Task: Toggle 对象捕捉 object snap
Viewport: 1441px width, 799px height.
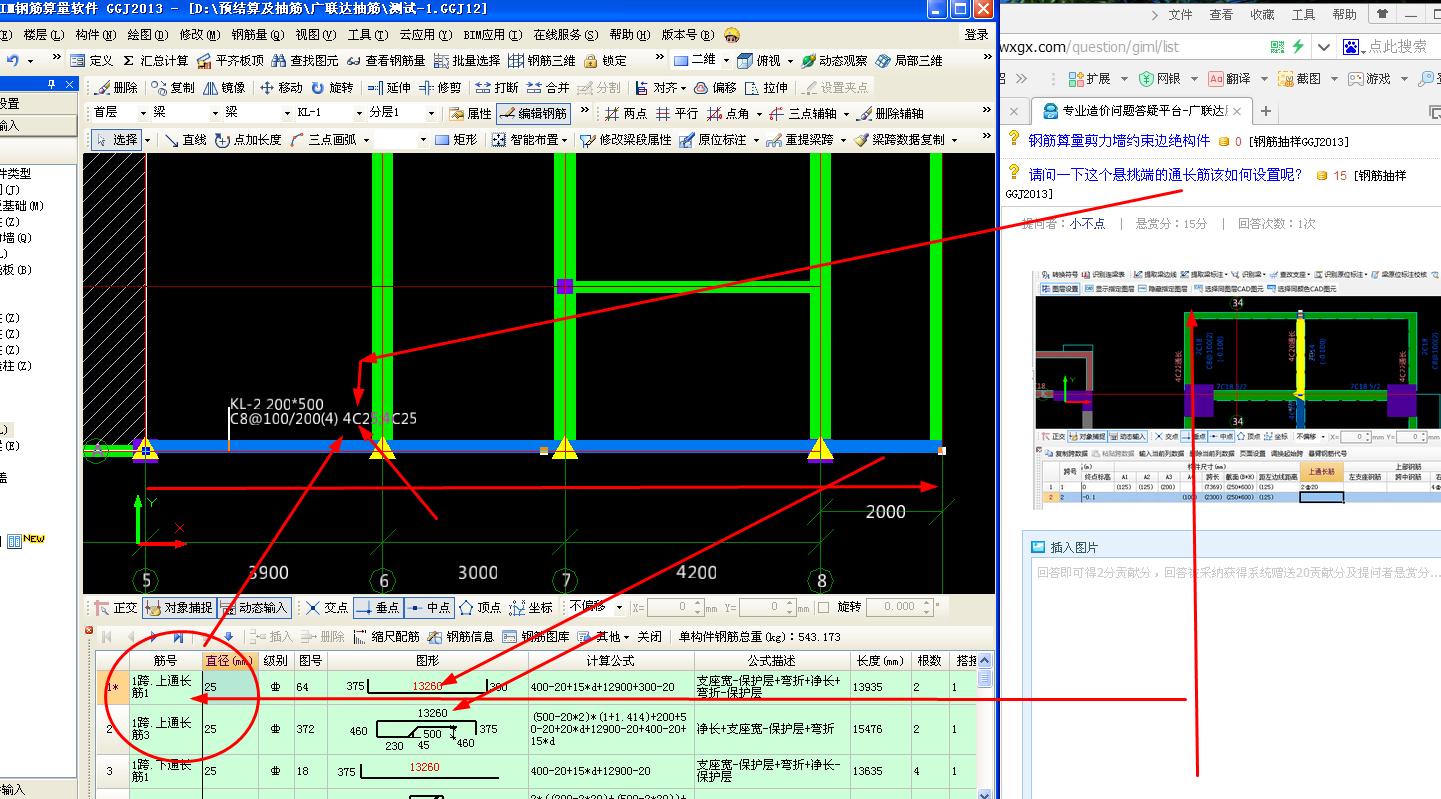Action: [x=178, y=607]
